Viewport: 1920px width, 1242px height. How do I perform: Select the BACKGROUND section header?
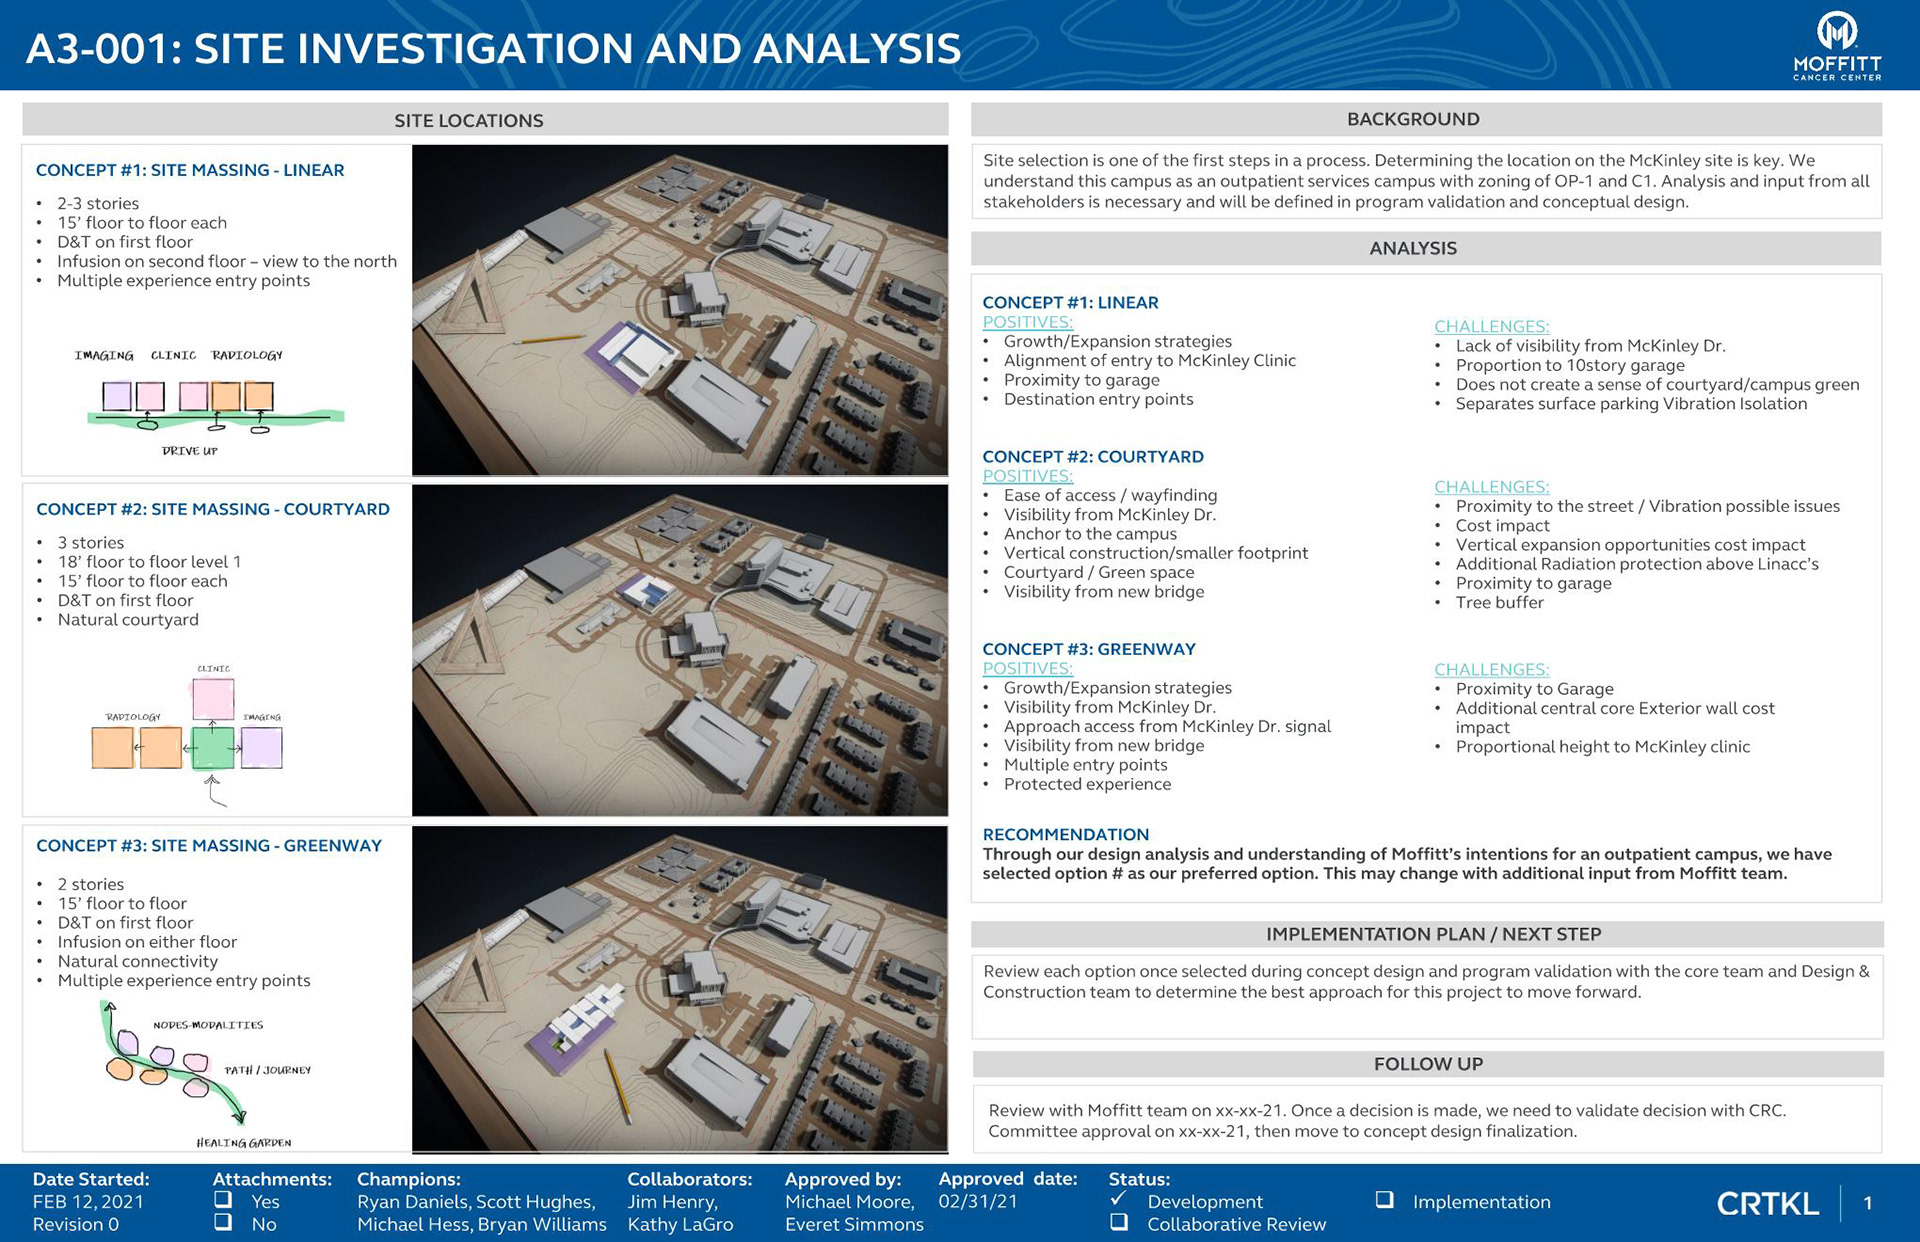click(x=1426, y=119)
